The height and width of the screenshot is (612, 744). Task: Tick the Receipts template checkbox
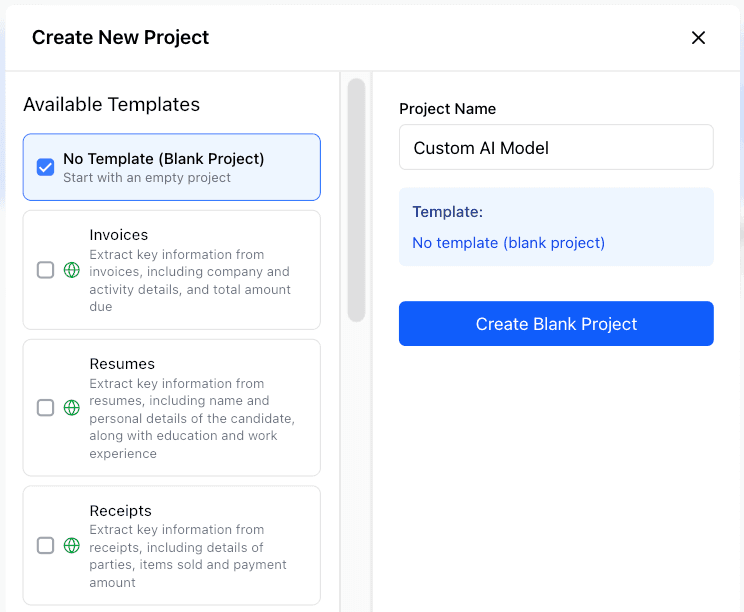tap(45, 546)
